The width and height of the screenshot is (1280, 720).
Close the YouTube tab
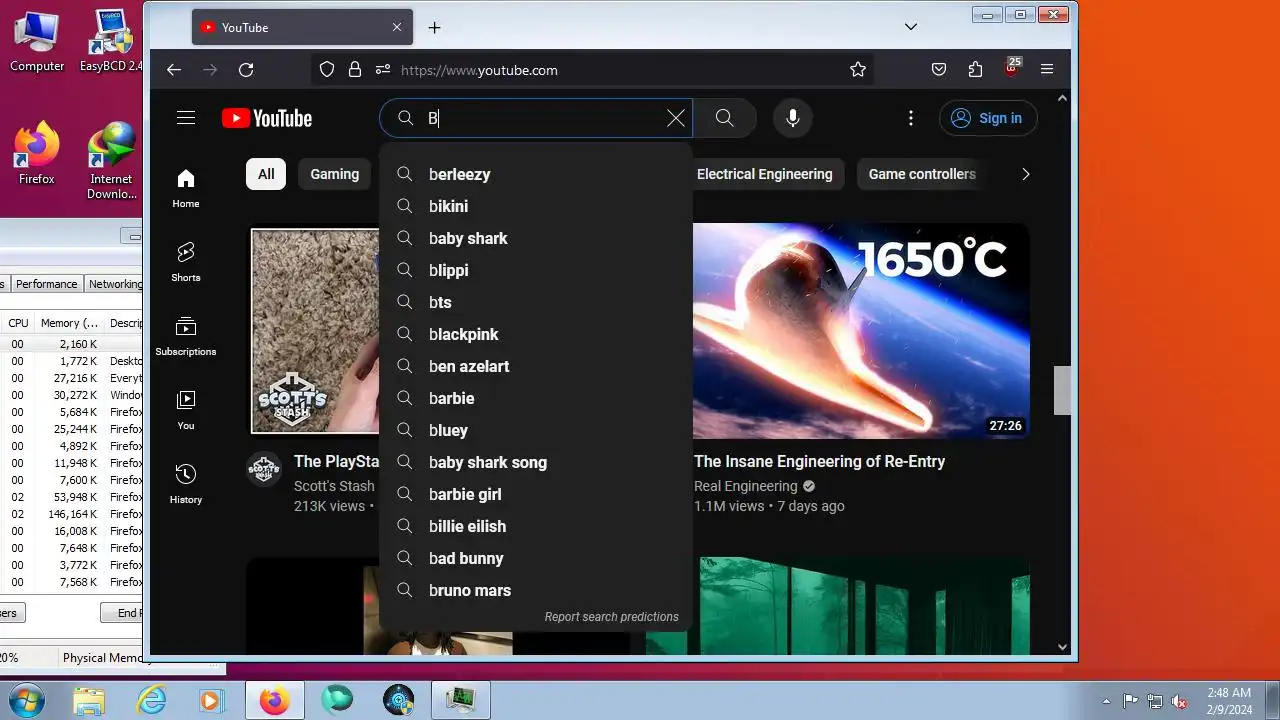(x=397, y=27)
